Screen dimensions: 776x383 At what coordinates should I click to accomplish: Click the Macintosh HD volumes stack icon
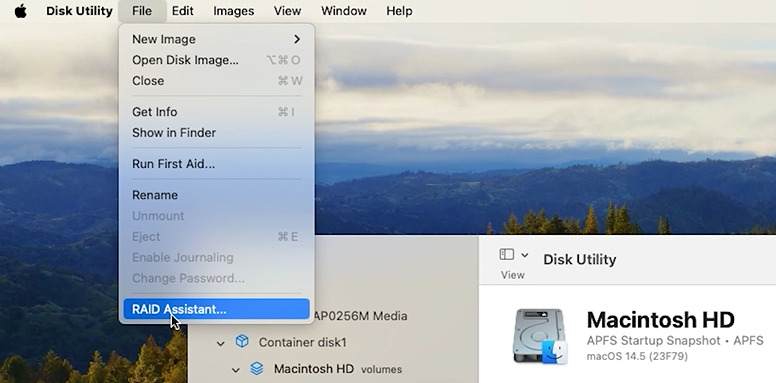click(x=256, y=368)
